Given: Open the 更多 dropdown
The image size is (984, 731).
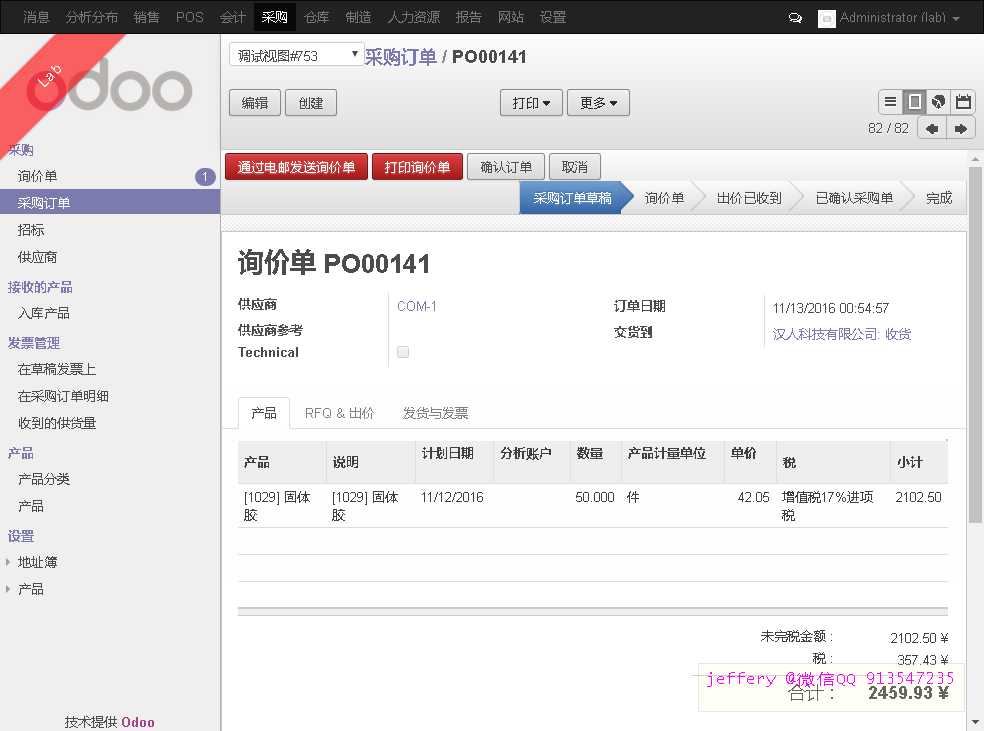Looking at the screenshot, I should [598, 103].
